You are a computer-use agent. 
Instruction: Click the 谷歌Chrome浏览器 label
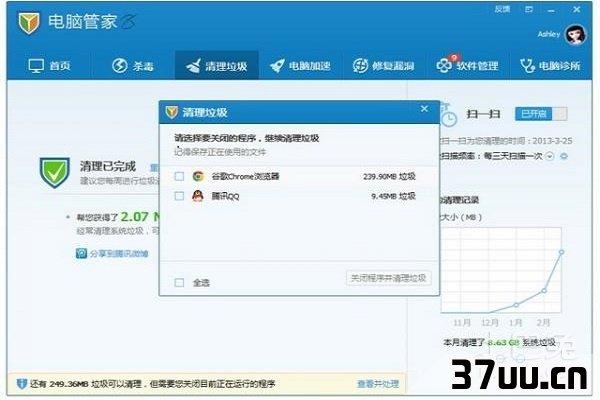tap(246, 176)
